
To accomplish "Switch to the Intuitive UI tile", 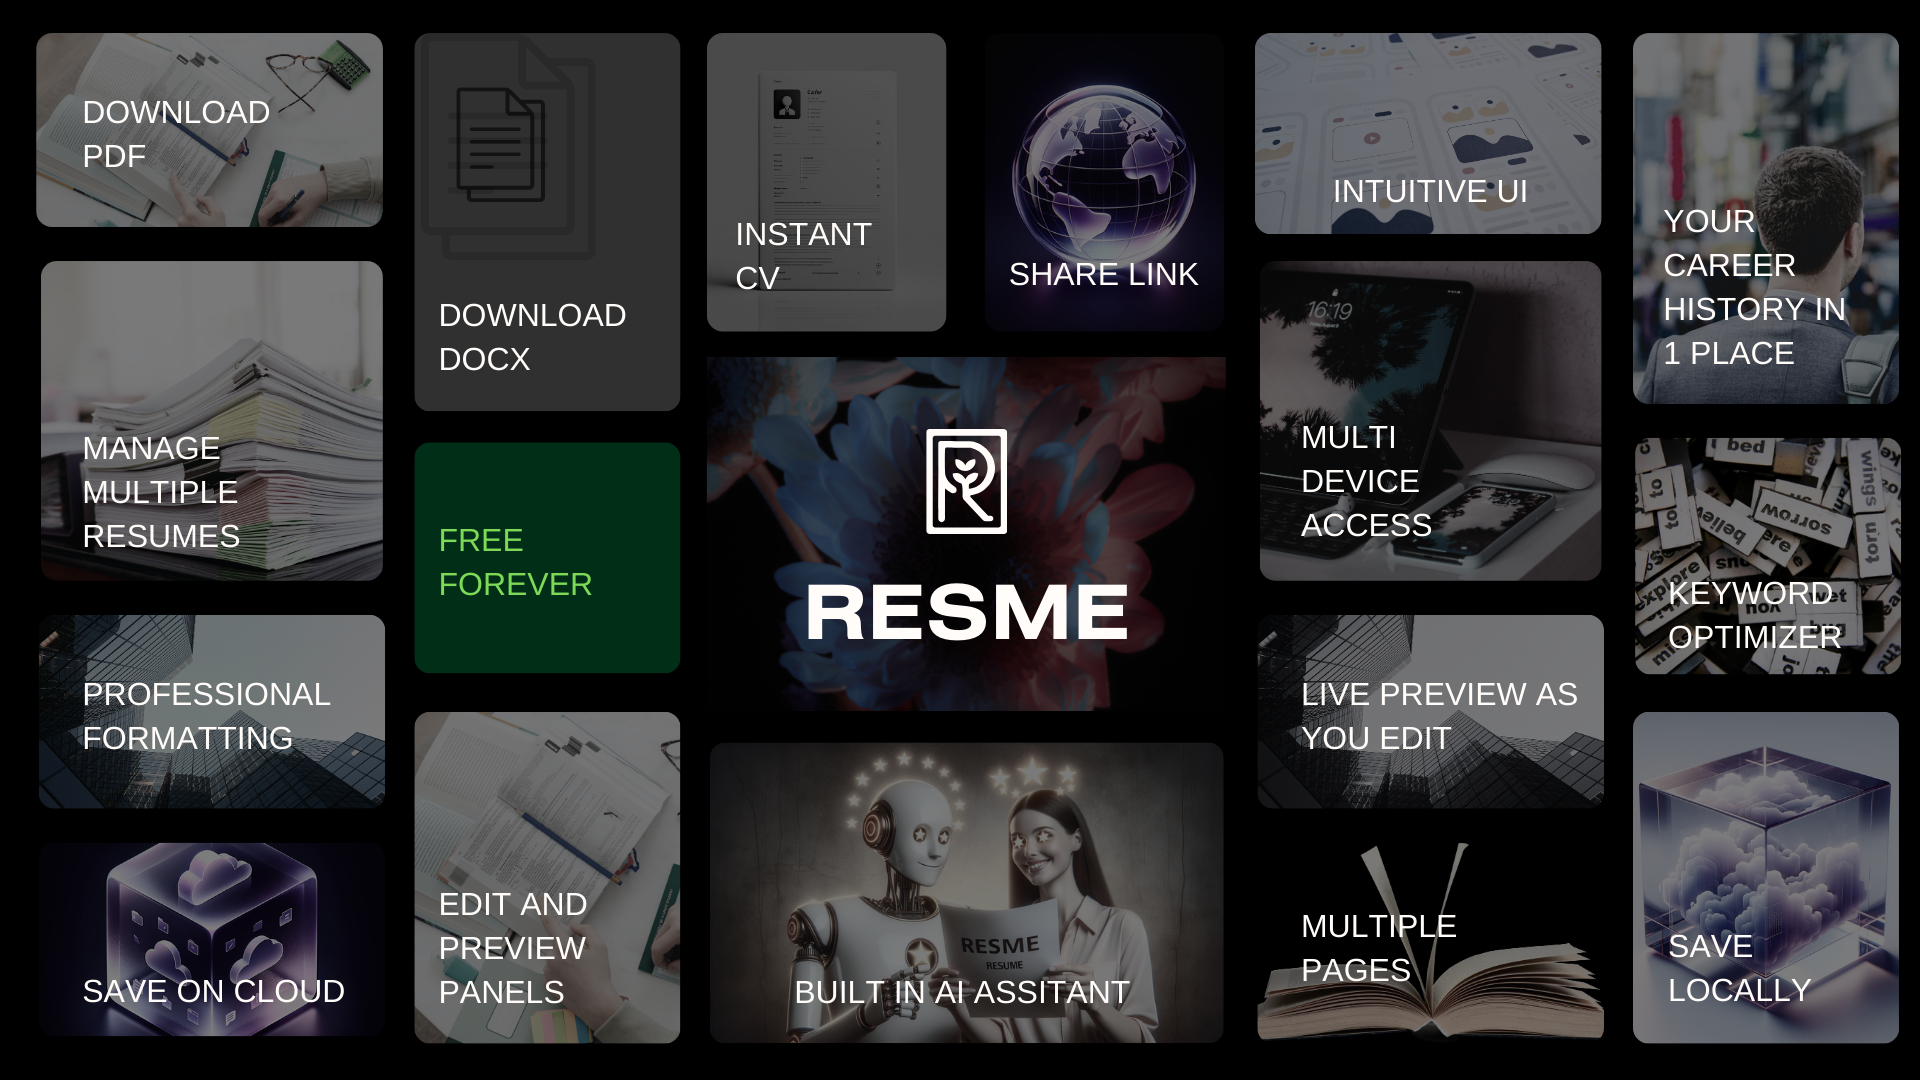I will [x=1428, y=135].
